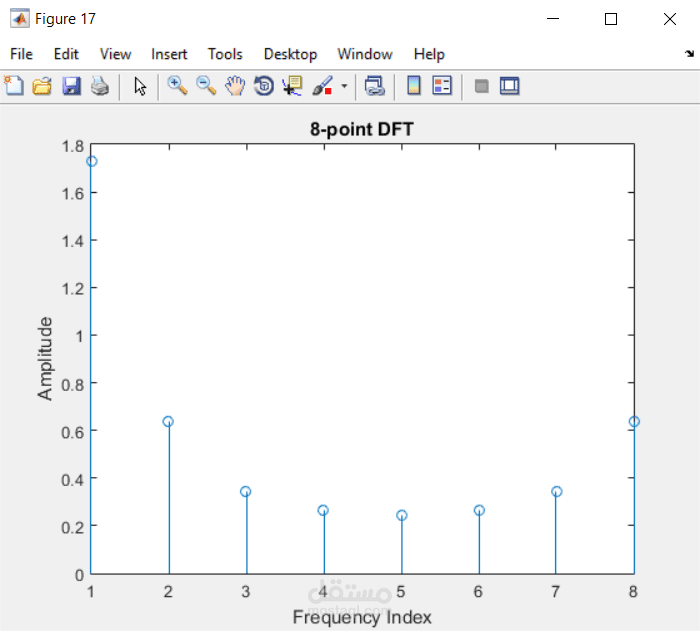Image resolution: width=700 pixels, height=631 pixels.
Task: Insert a legend using the toolbar icon
Action: (x=442, y=86)
